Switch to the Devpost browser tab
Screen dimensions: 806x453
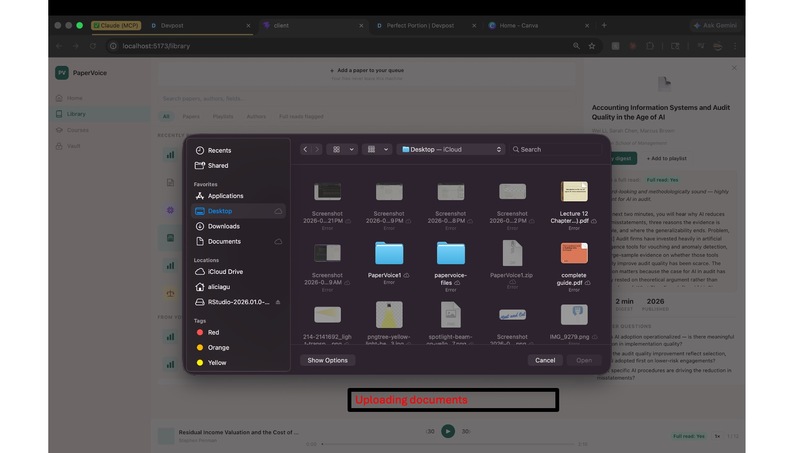point(200,25)
